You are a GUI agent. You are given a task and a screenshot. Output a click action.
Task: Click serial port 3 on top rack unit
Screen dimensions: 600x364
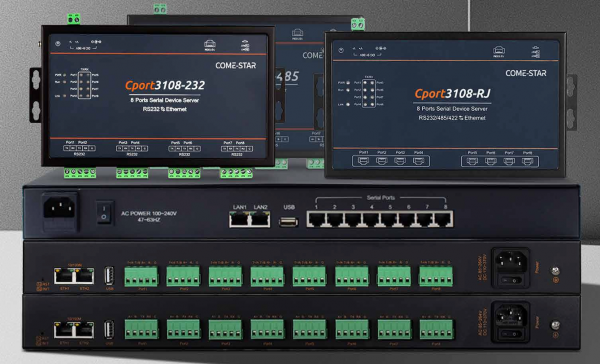click(x=352, y=220)
